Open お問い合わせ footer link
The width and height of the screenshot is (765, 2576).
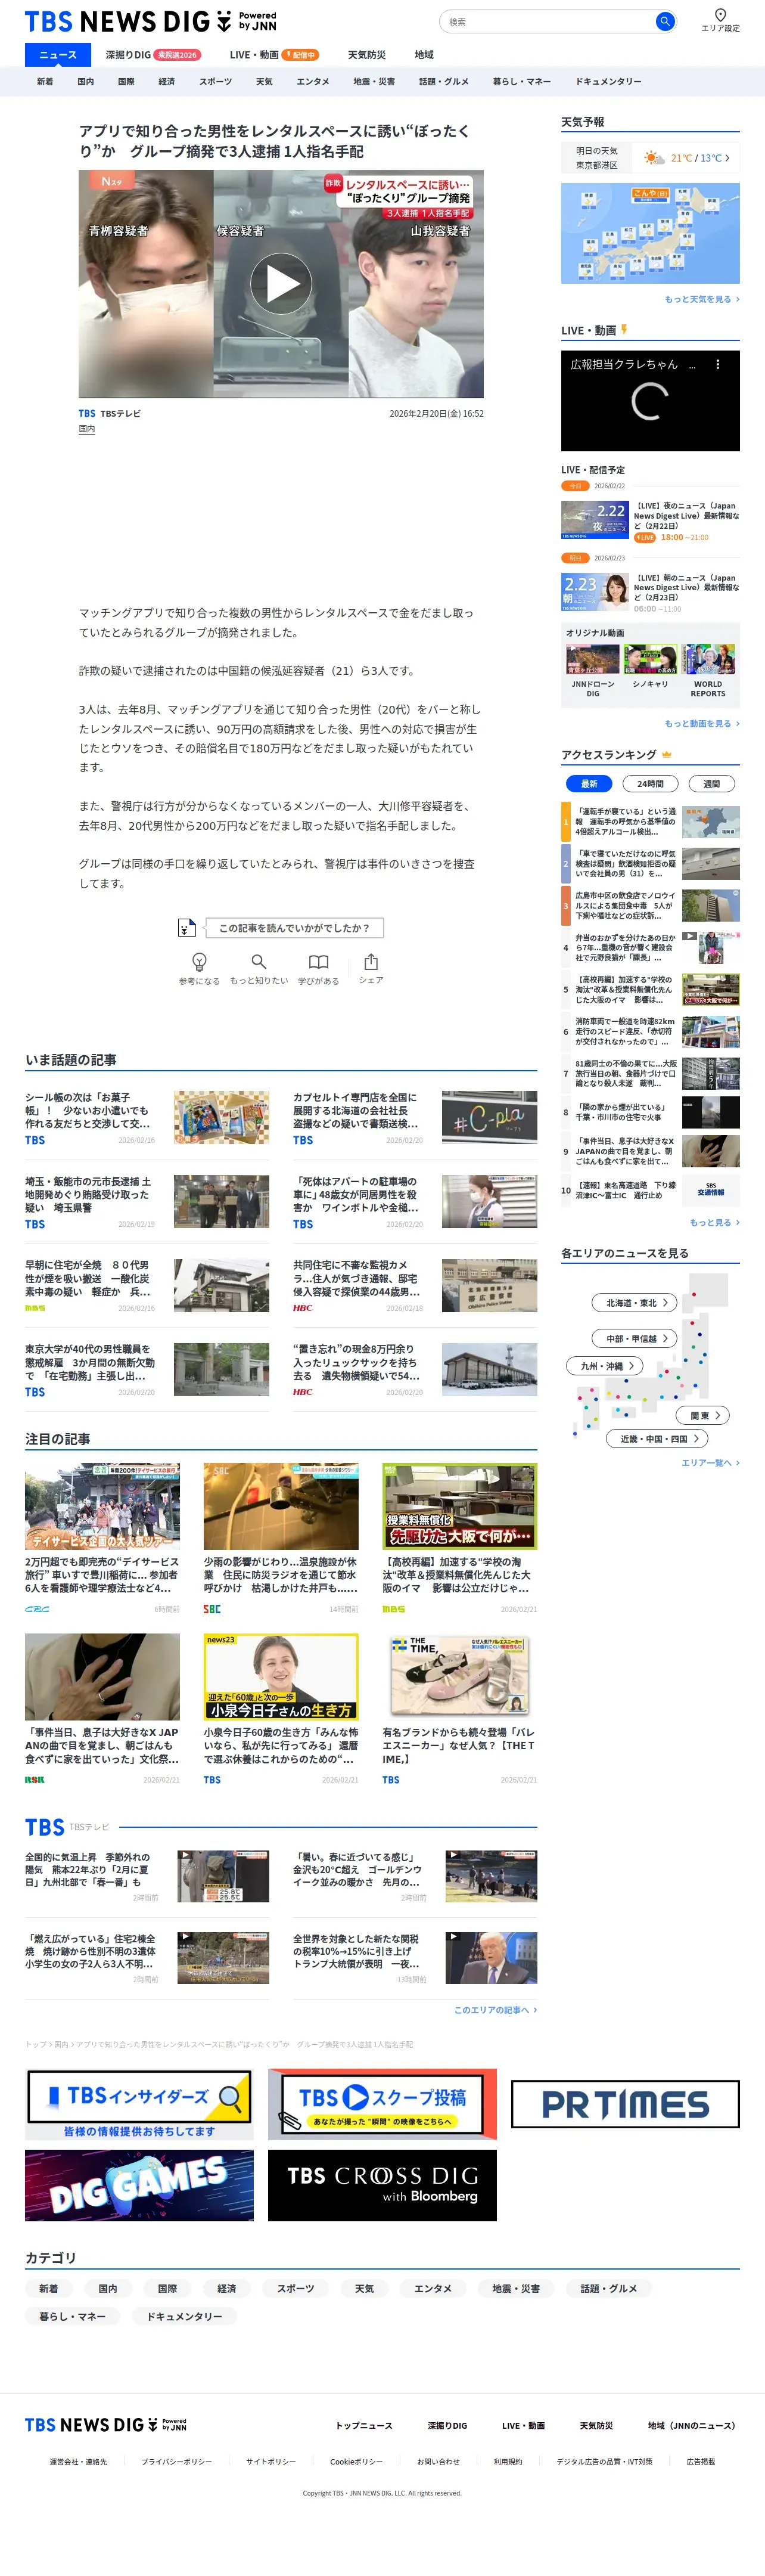438,2462
